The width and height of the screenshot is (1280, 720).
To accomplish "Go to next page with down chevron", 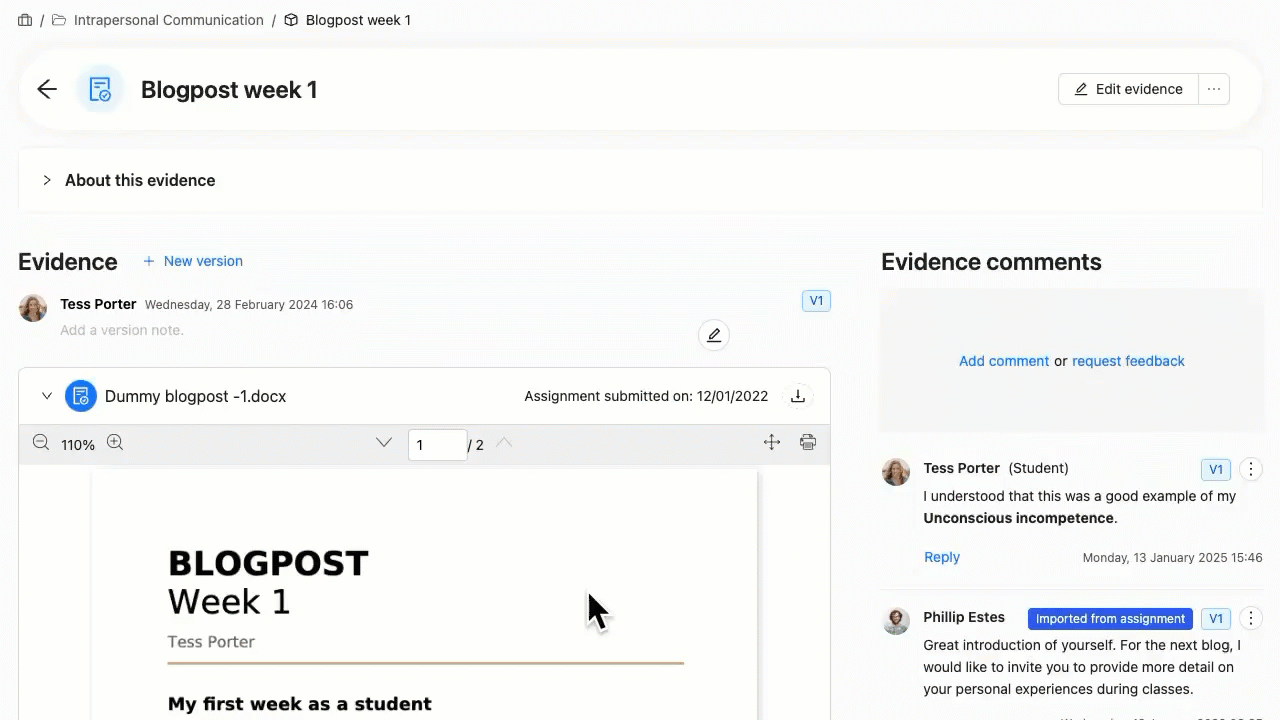I will coord(384,443).
